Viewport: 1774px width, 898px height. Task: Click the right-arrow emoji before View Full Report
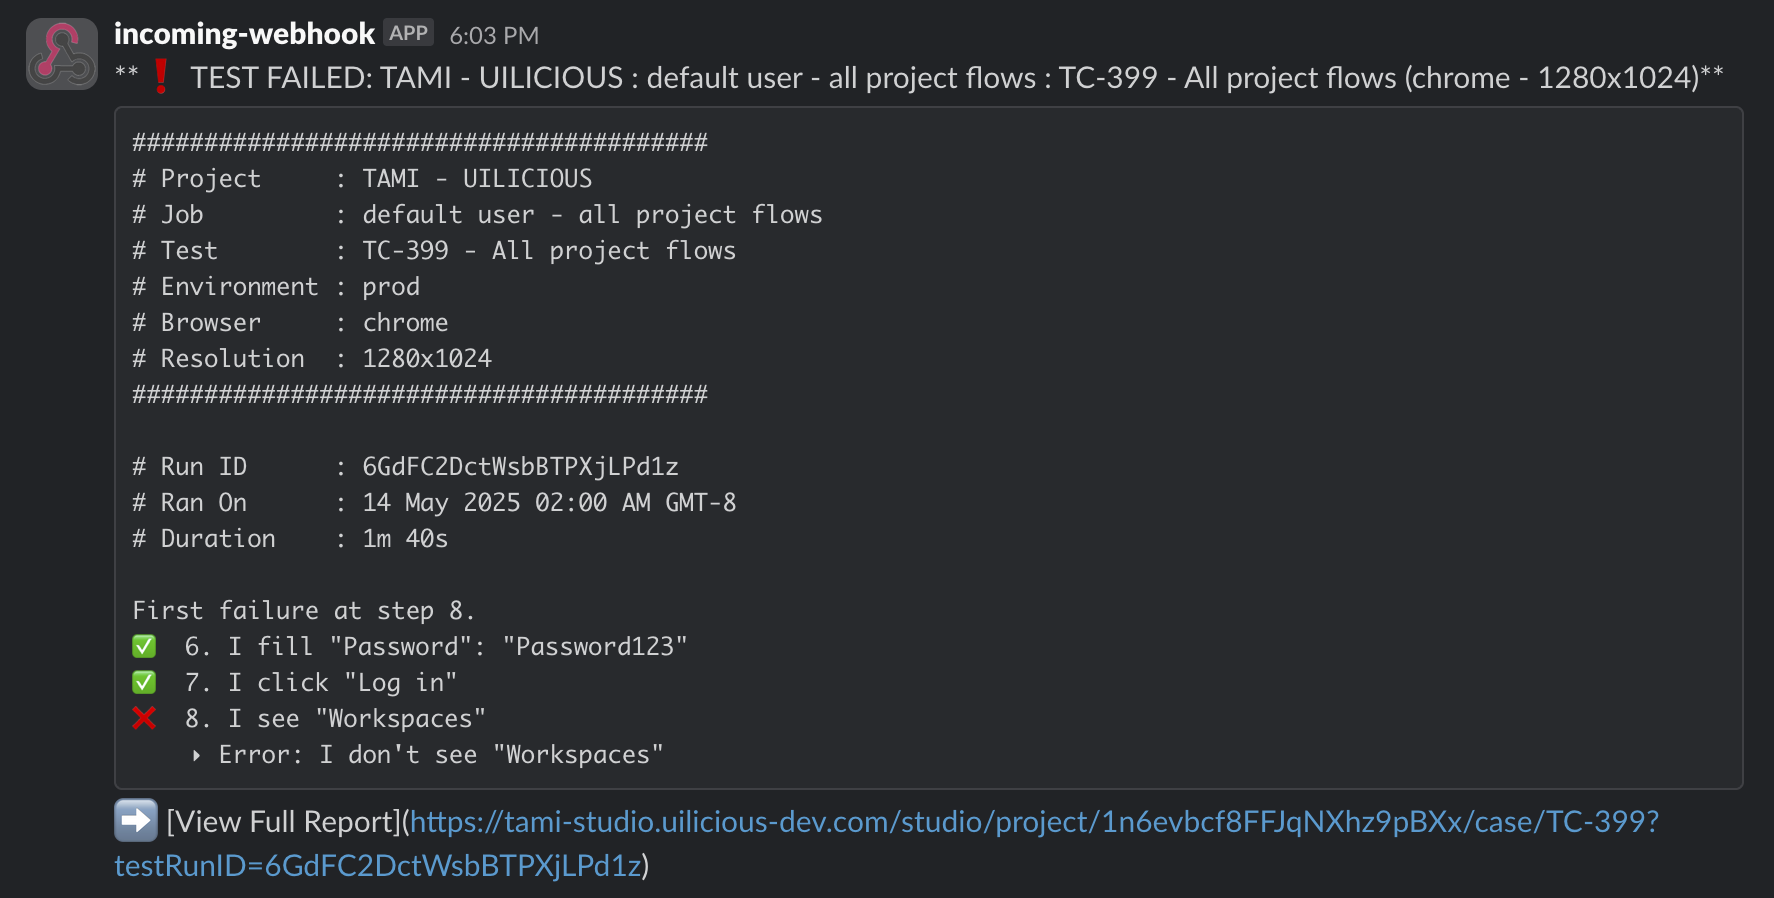point(136,821)
